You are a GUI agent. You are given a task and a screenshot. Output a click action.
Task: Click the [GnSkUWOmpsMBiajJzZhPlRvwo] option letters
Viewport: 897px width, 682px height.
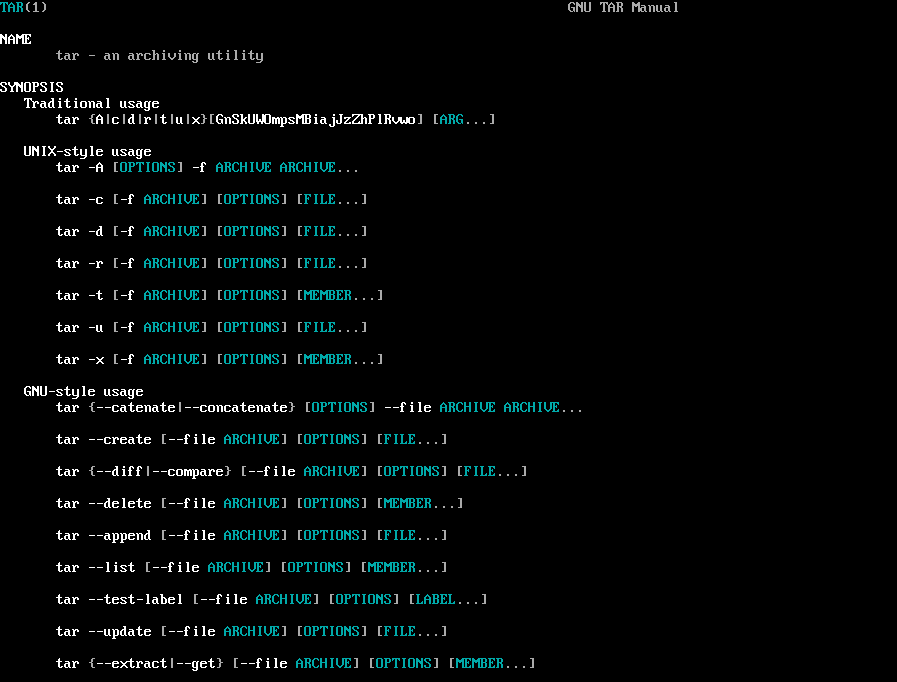(316, 120)
